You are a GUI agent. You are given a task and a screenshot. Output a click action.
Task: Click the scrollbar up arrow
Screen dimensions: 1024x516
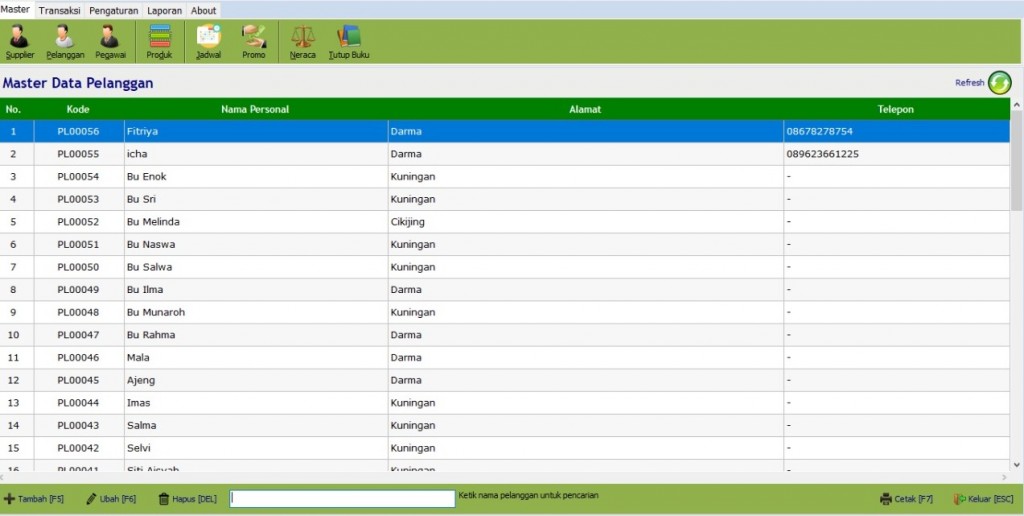pos(1017,105)
